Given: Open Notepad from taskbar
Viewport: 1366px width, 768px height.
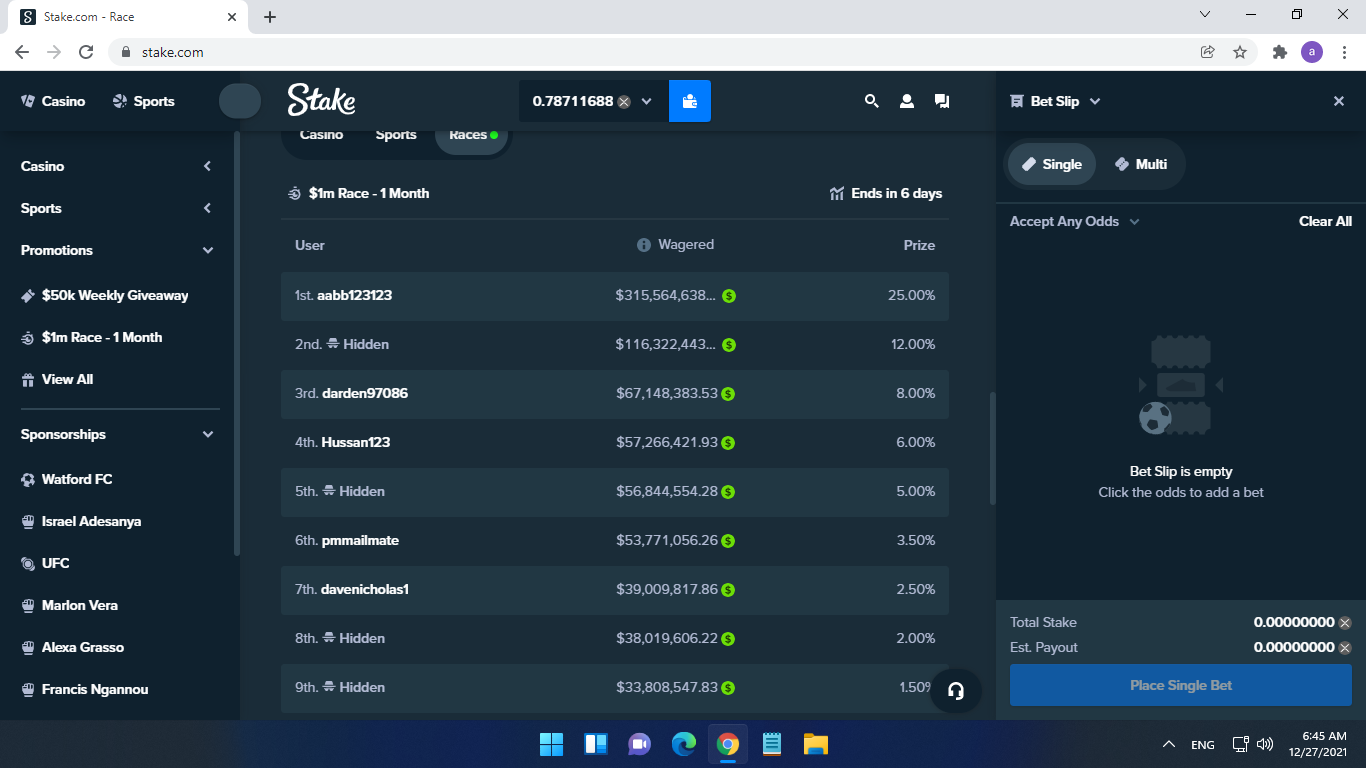Looking at the screenshot, I should coord(772,744).
